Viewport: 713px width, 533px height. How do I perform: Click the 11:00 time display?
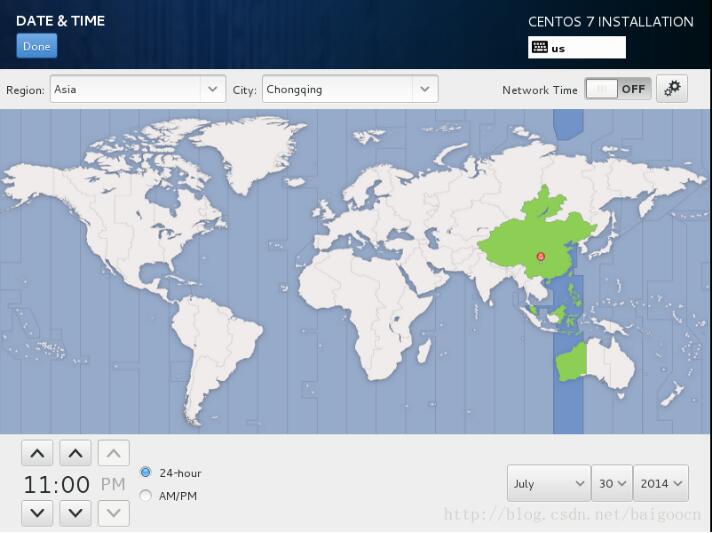(56, 484)
